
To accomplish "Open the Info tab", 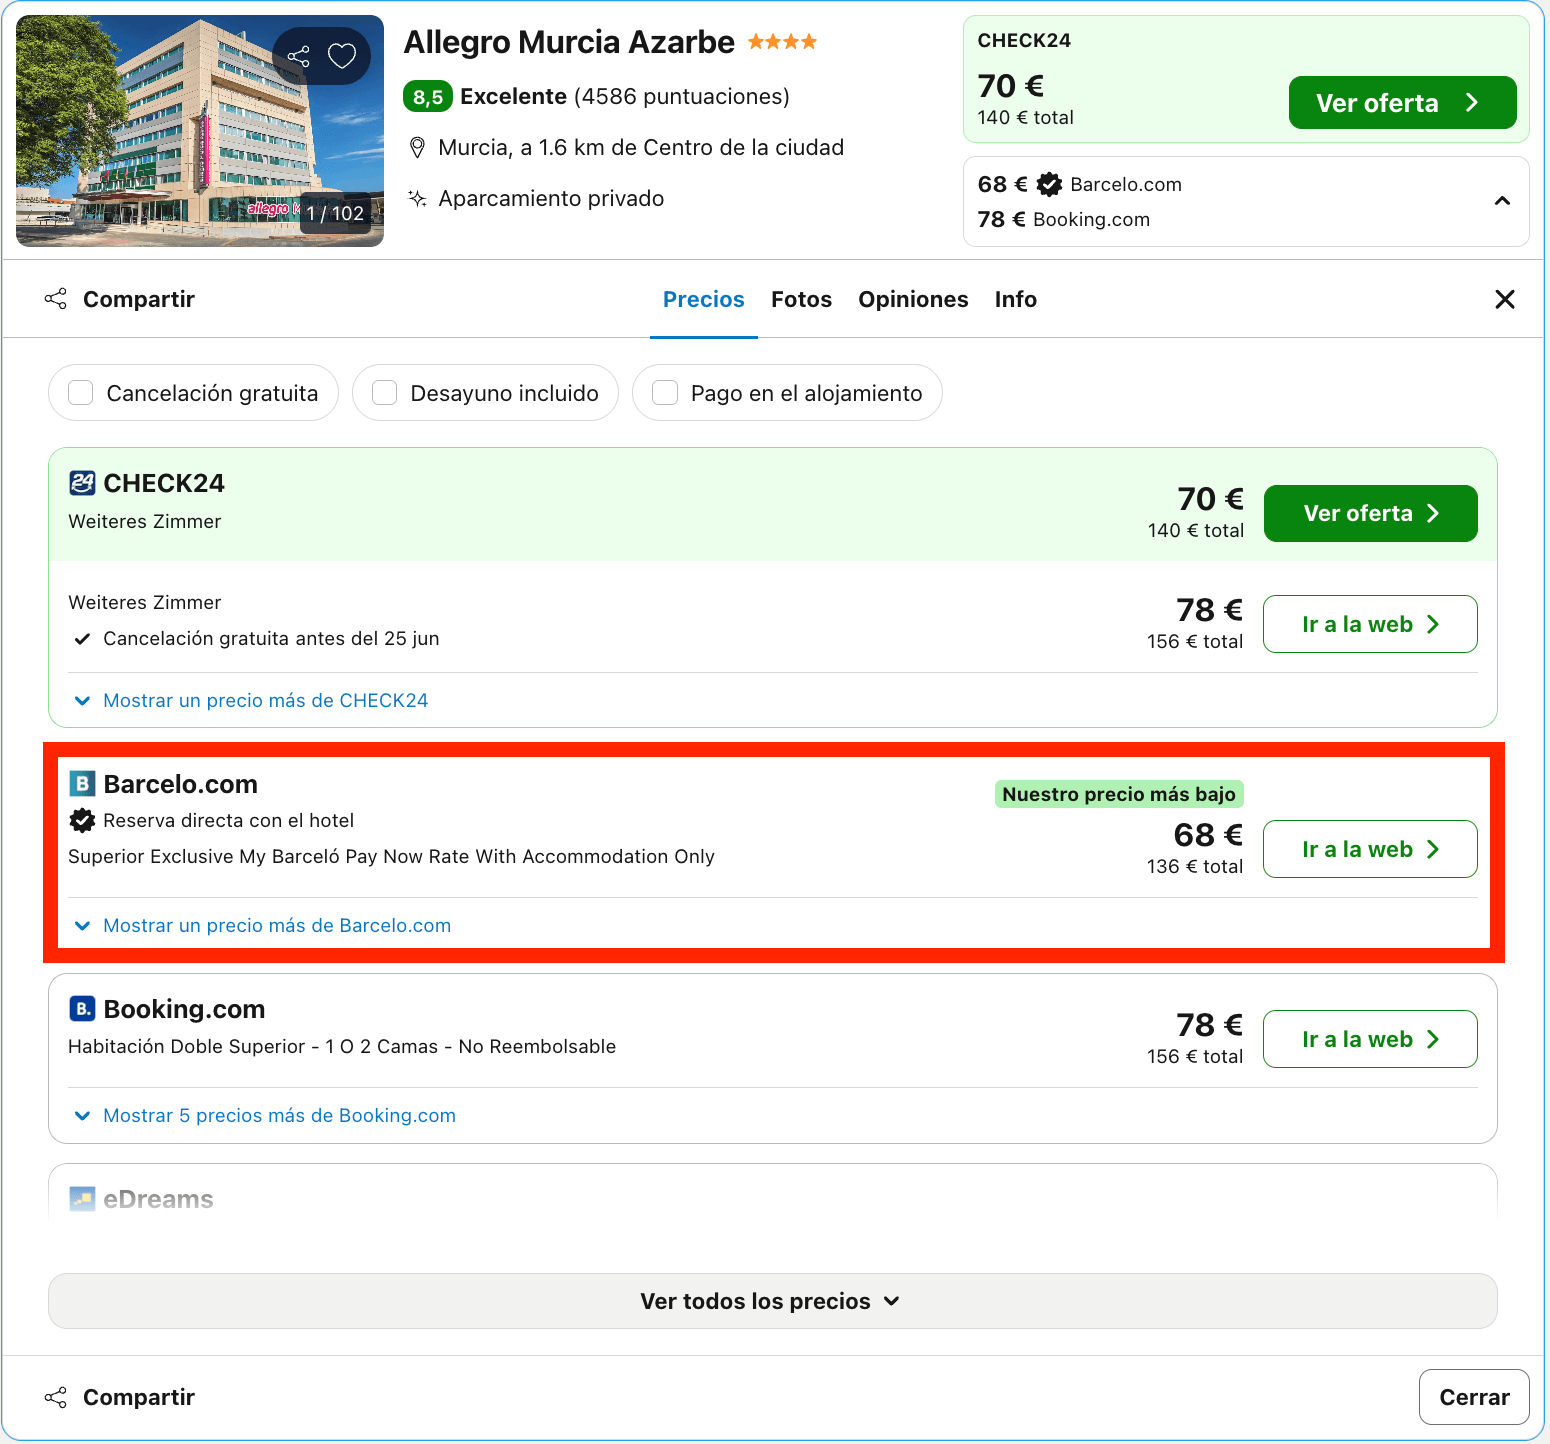I will click(1015, 299).
